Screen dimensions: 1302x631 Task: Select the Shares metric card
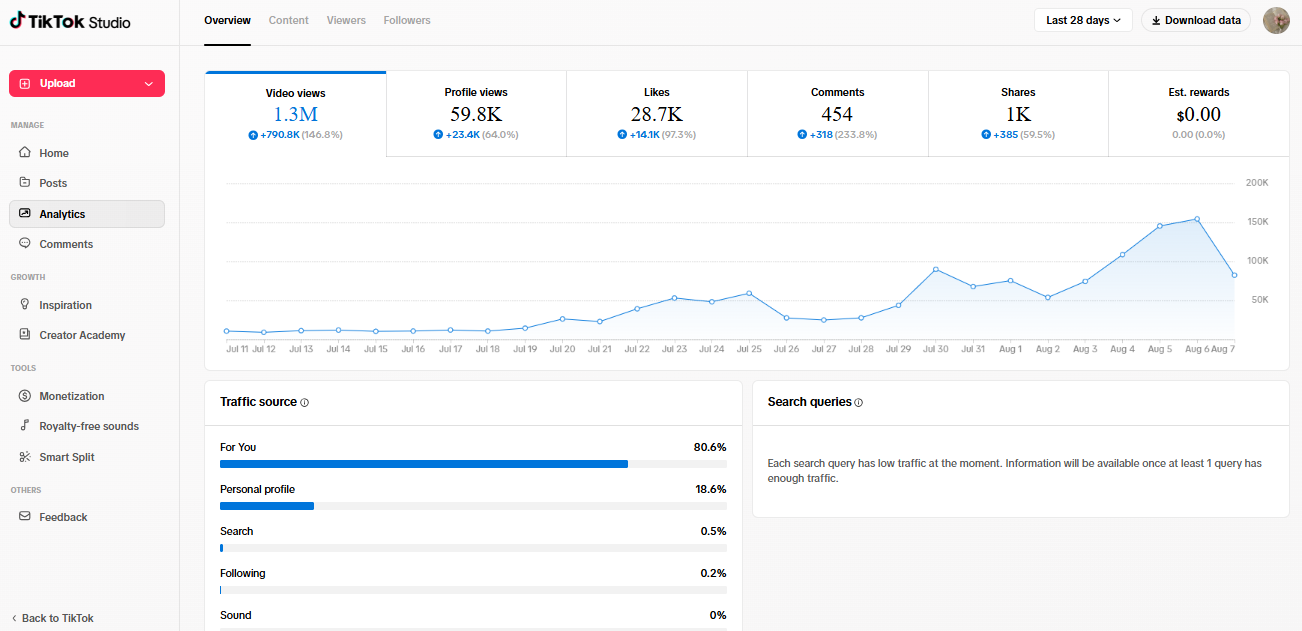click(1018, 114)
